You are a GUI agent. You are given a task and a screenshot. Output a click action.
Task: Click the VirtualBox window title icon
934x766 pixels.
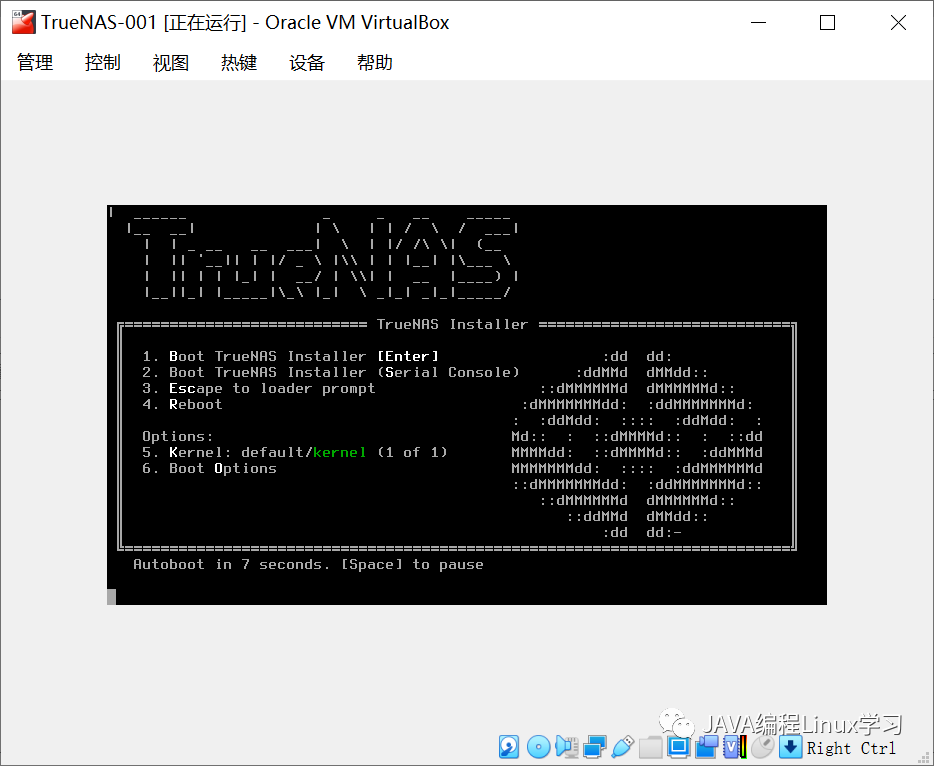pos(24,23)
